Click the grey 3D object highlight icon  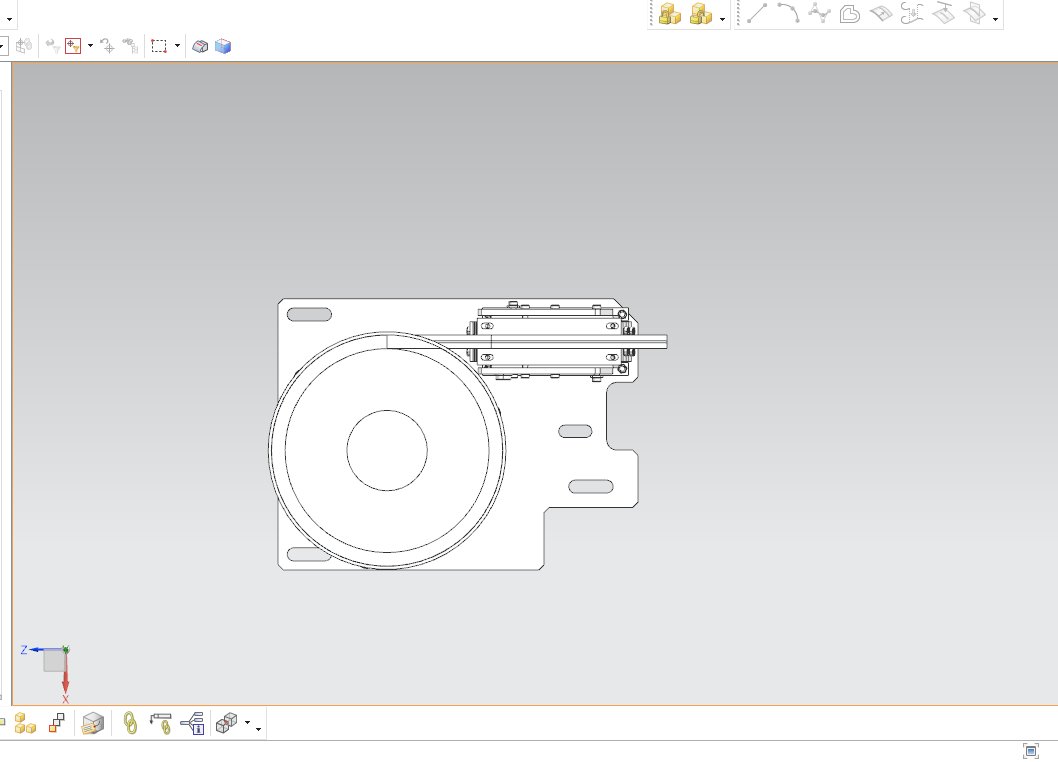(200, 46)
